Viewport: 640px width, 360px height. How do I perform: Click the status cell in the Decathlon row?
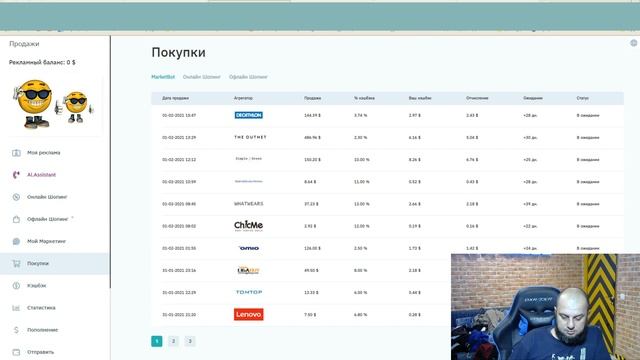click(588, 116)
